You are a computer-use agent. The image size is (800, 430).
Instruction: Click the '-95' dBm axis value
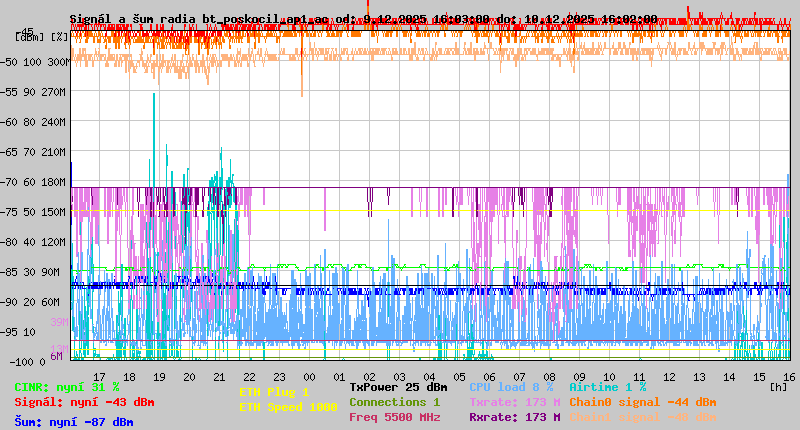click(x=9, y=332)
